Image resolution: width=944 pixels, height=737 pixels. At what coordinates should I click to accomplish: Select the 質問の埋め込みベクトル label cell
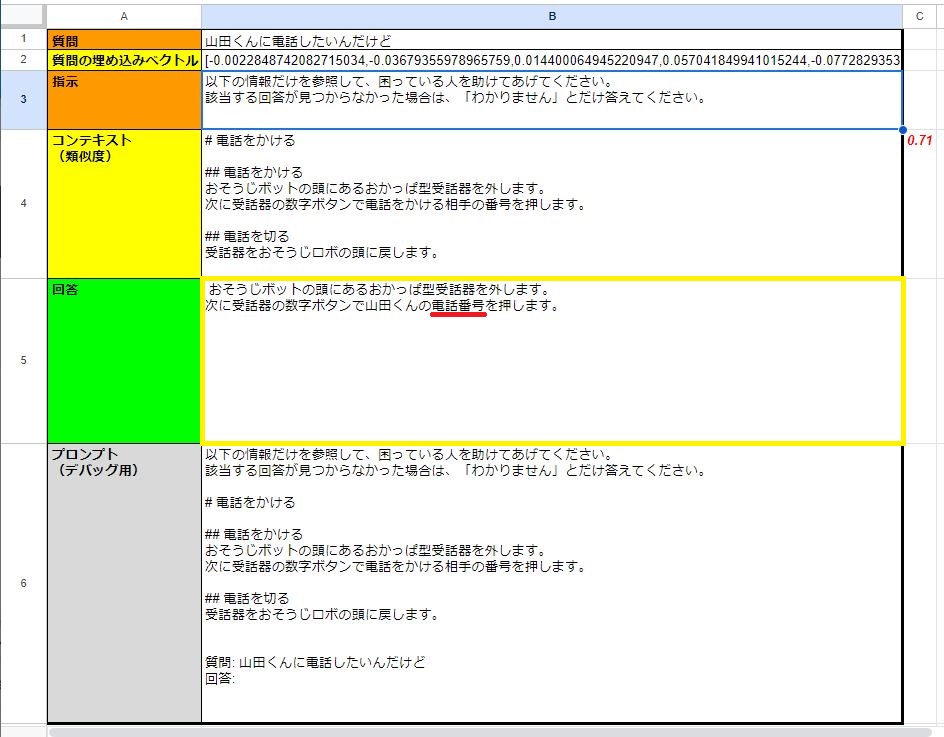pyautogui.click(x=124, y=61)
